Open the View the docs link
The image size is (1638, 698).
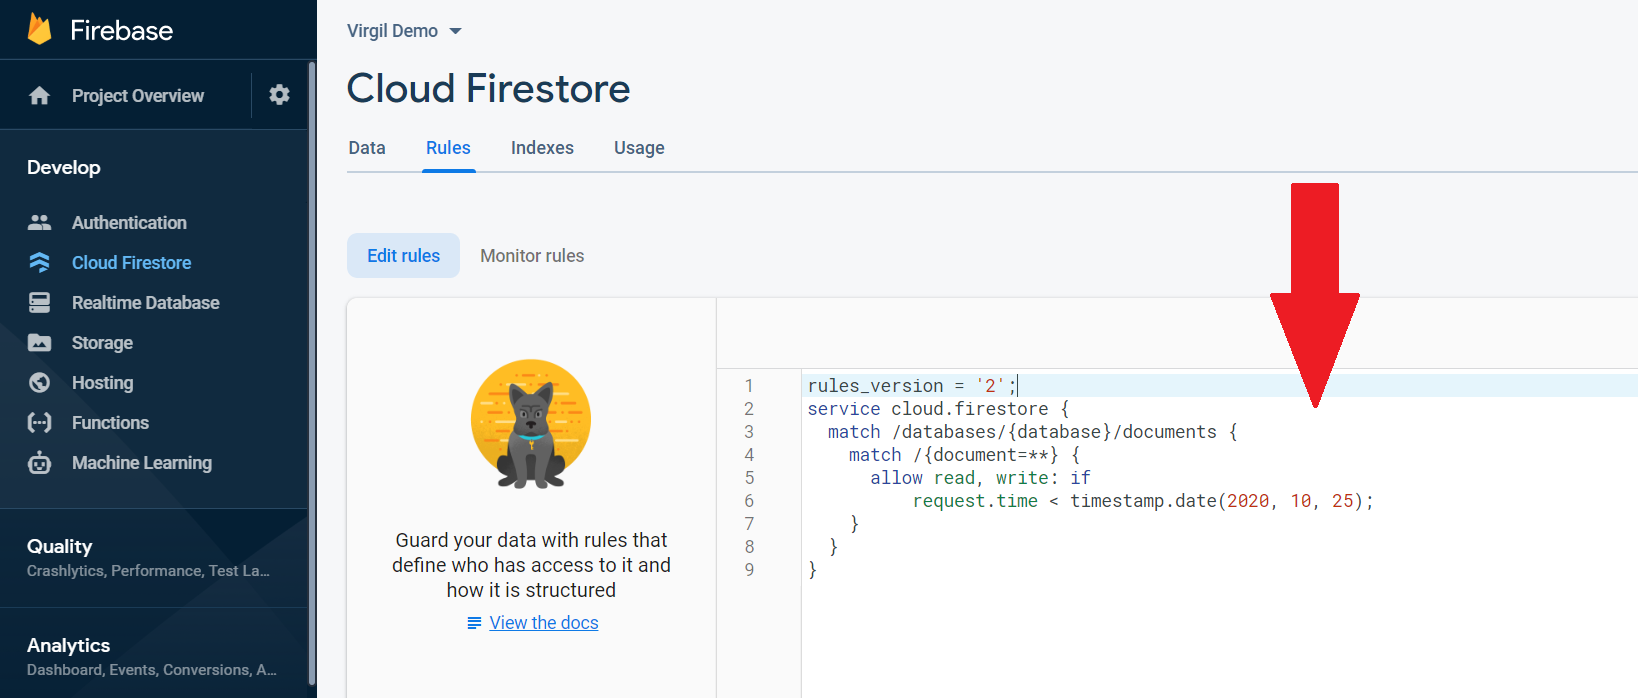point(544,623)
